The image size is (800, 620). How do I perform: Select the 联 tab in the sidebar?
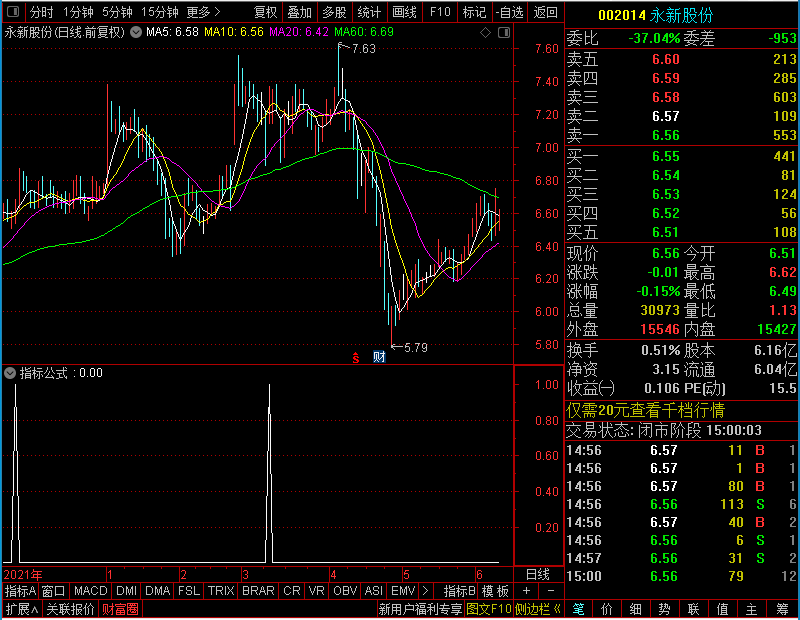693,609
